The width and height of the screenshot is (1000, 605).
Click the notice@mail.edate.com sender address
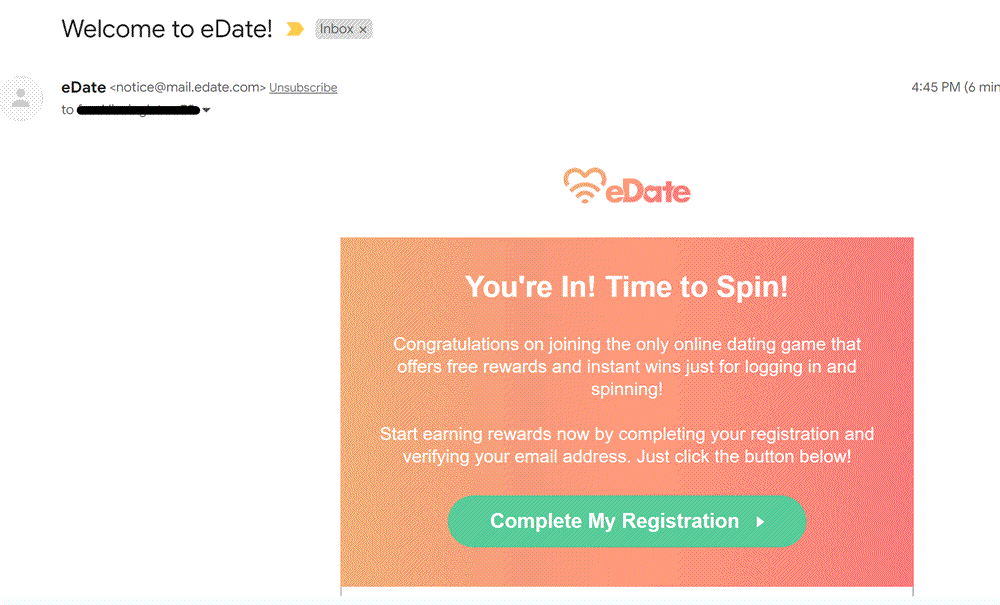[x=188, y=87]
